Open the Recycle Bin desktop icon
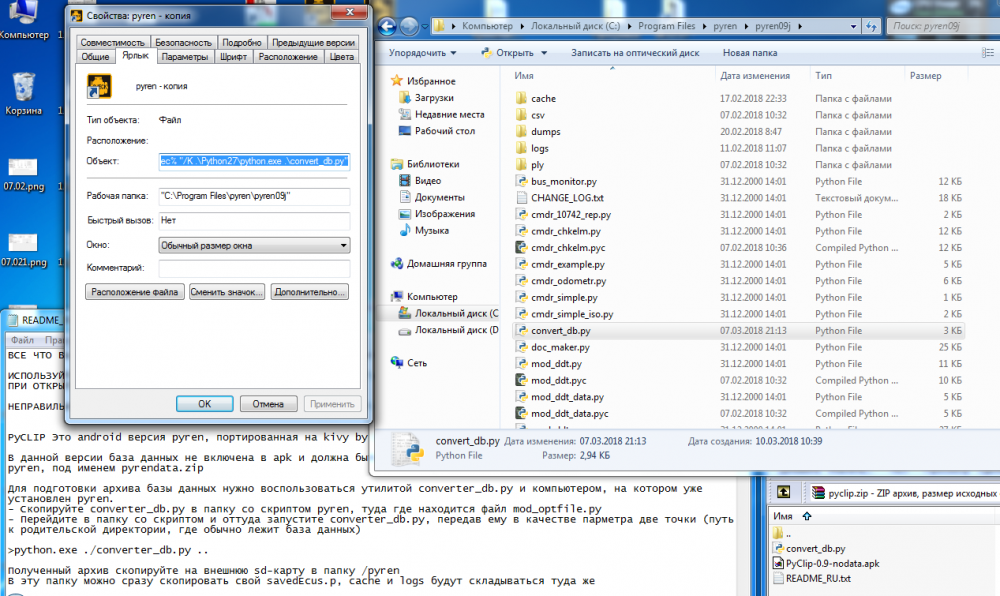Viewport: 1000px width, 596px height. (24, 87)
